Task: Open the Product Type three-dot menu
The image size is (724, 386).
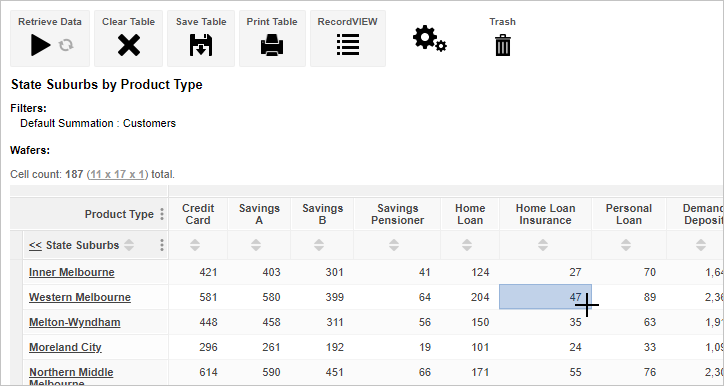Action: pyautogui.click(x=162, y=214)
